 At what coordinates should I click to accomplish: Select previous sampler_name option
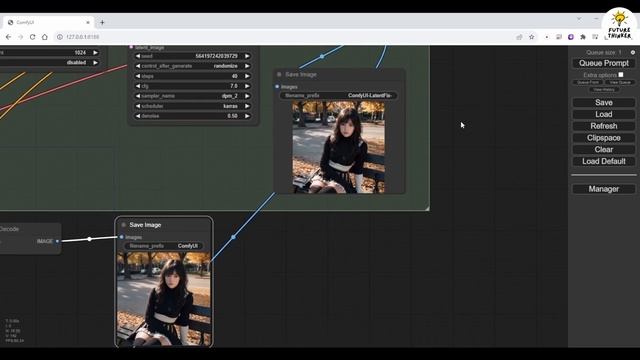coord(138,96)
